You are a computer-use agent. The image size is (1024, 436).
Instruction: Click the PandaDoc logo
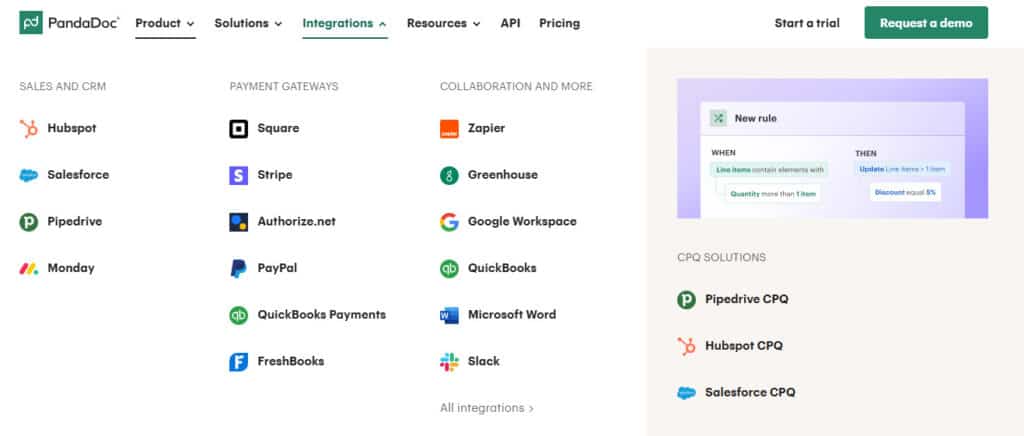tap(69, 22)
